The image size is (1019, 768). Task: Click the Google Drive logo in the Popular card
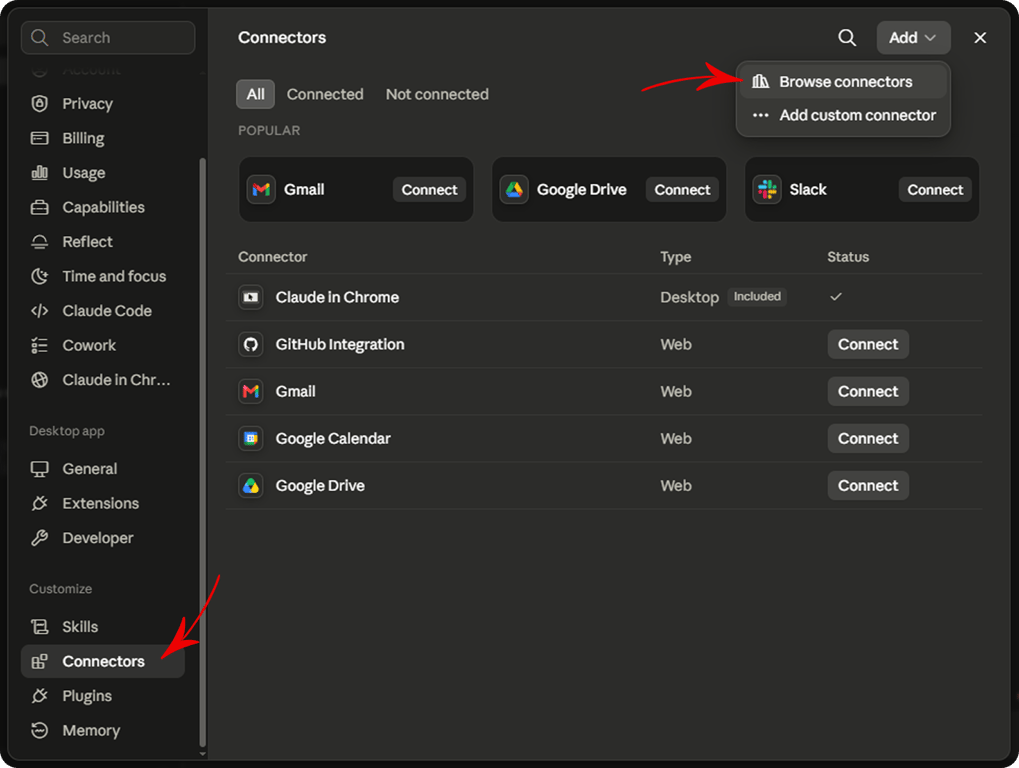[514, 190]
